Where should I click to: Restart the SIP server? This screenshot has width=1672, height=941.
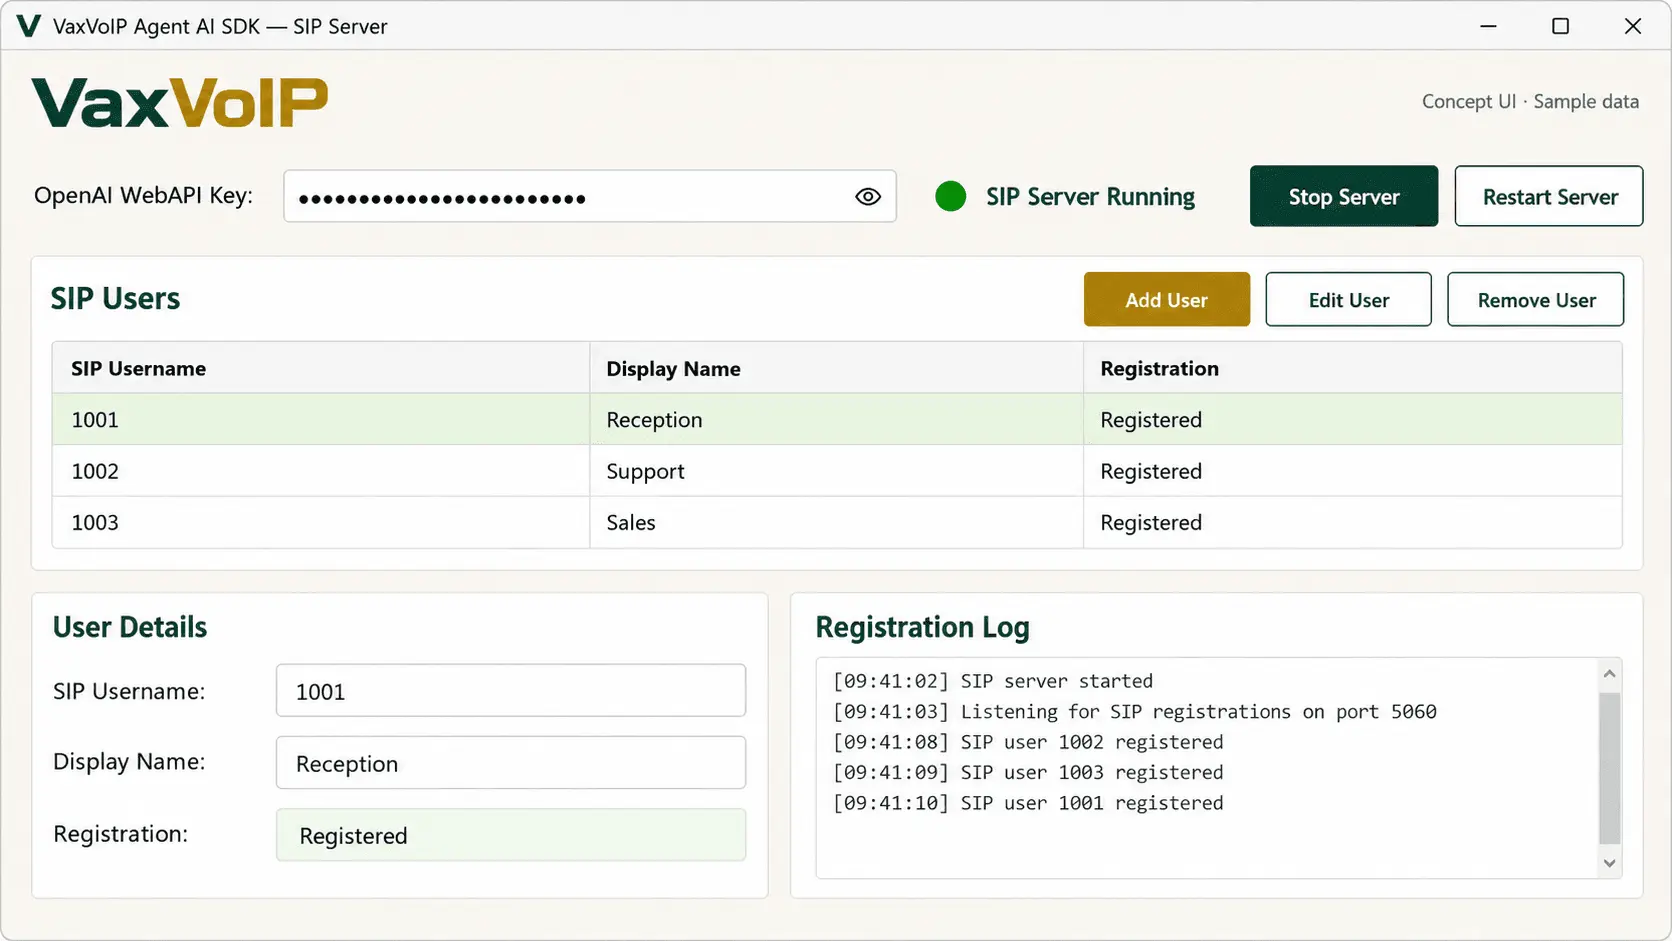point(1549,196)
